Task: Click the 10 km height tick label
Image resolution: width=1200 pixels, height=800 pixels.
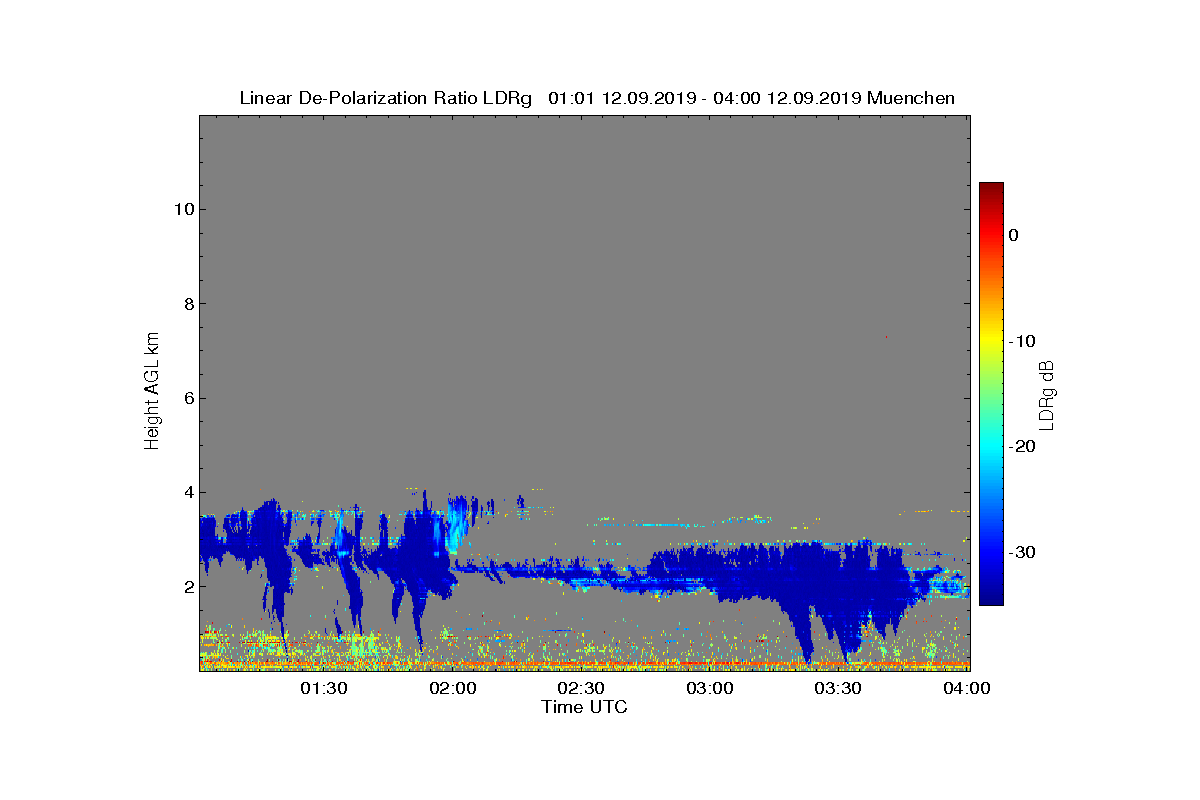Action: [x=181, y=209]
